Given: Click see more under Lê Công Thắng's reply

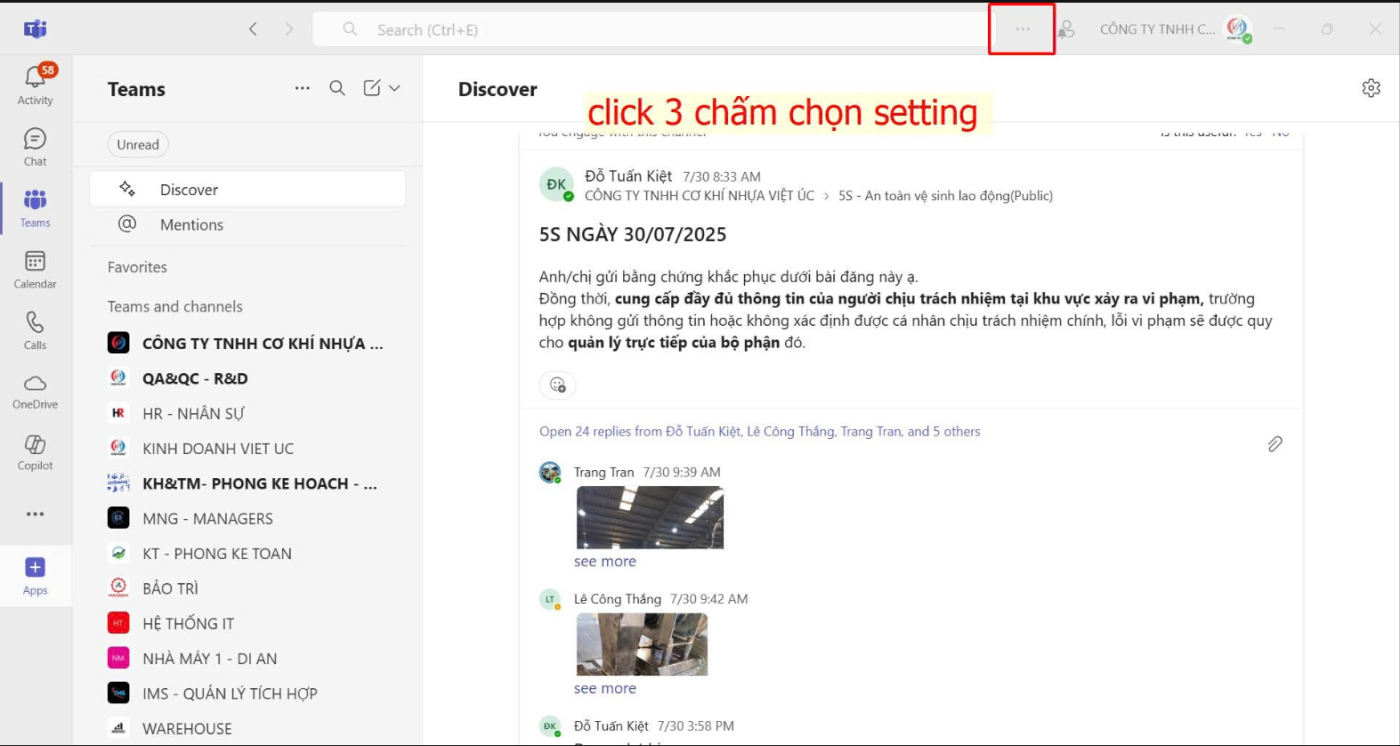Looking at the screenshot, I should click(605, 688).
